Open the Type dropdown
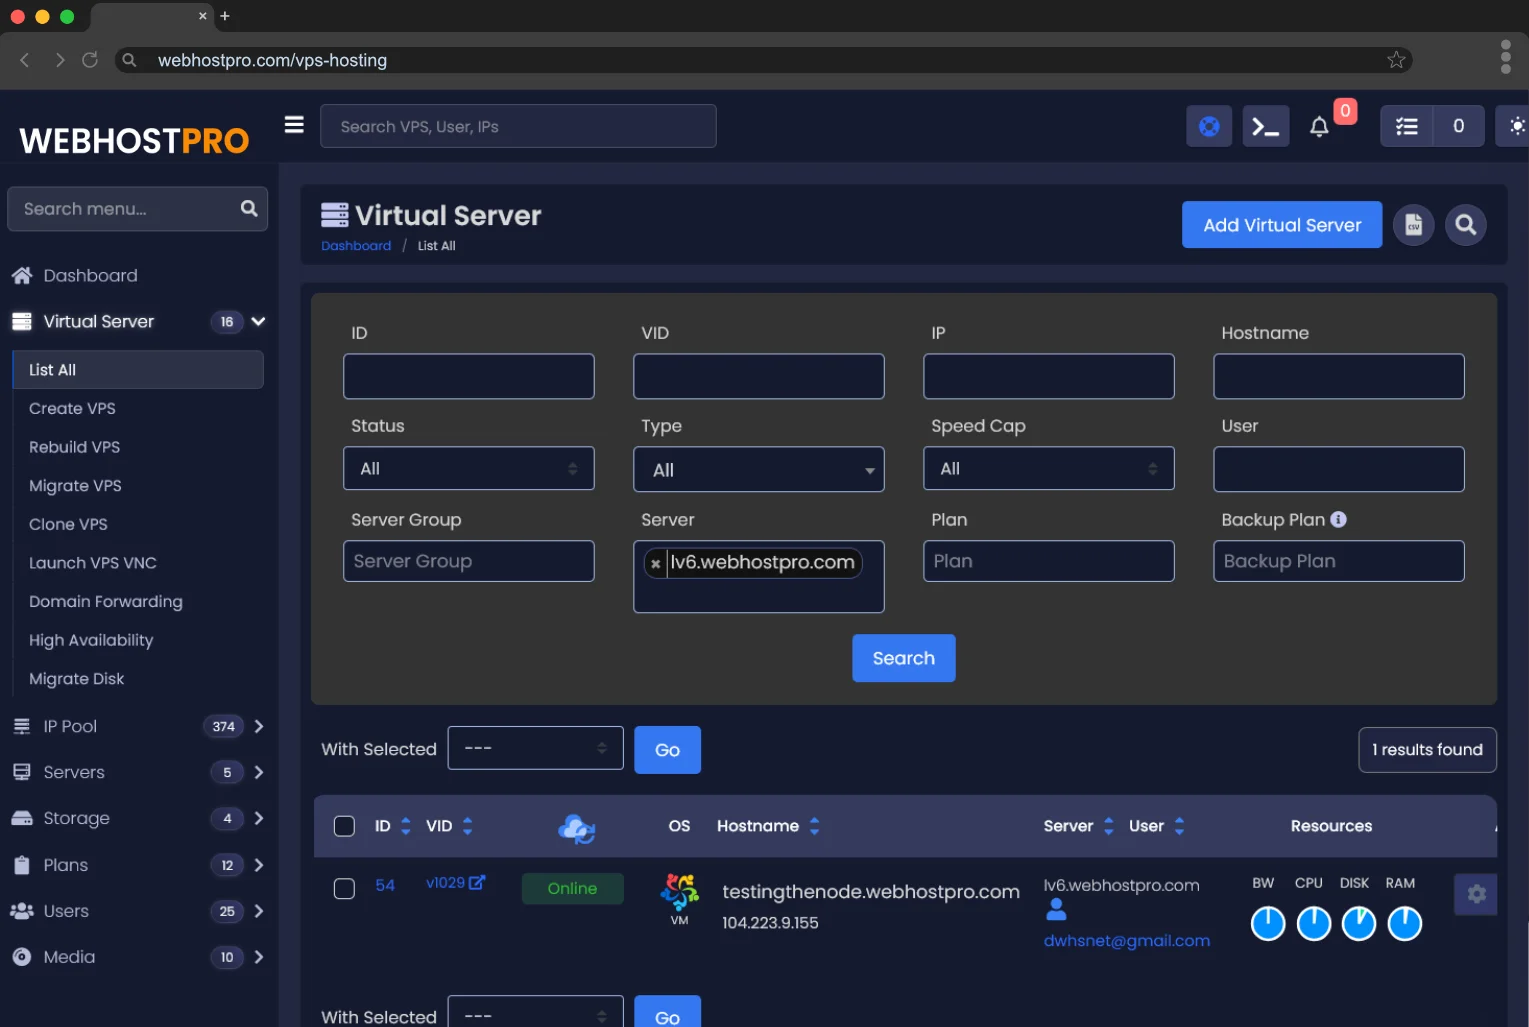 click(759, 469)
